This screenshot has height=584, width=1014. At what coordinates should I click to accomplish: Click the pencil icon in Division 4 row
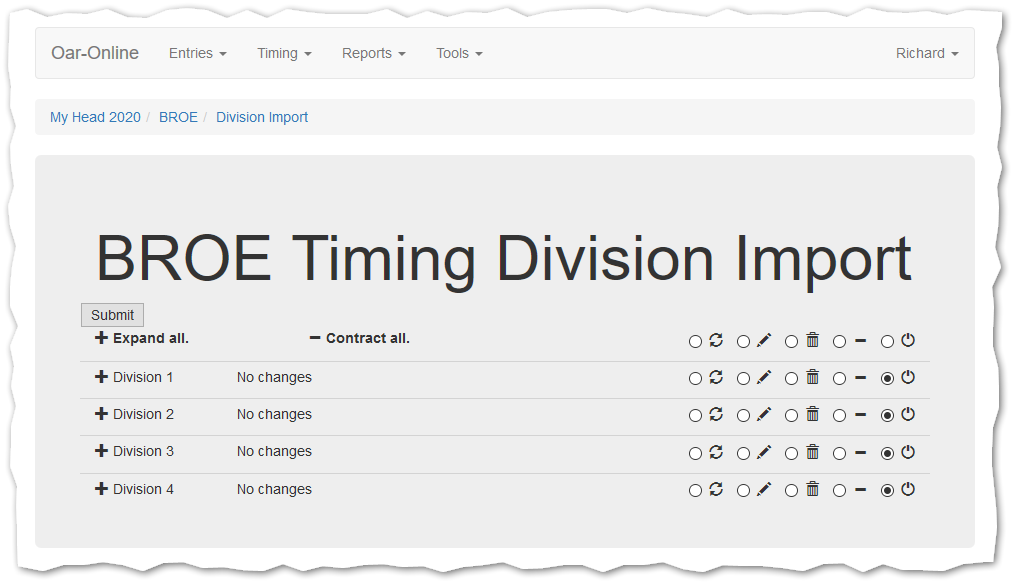click(x=764, y=489)
